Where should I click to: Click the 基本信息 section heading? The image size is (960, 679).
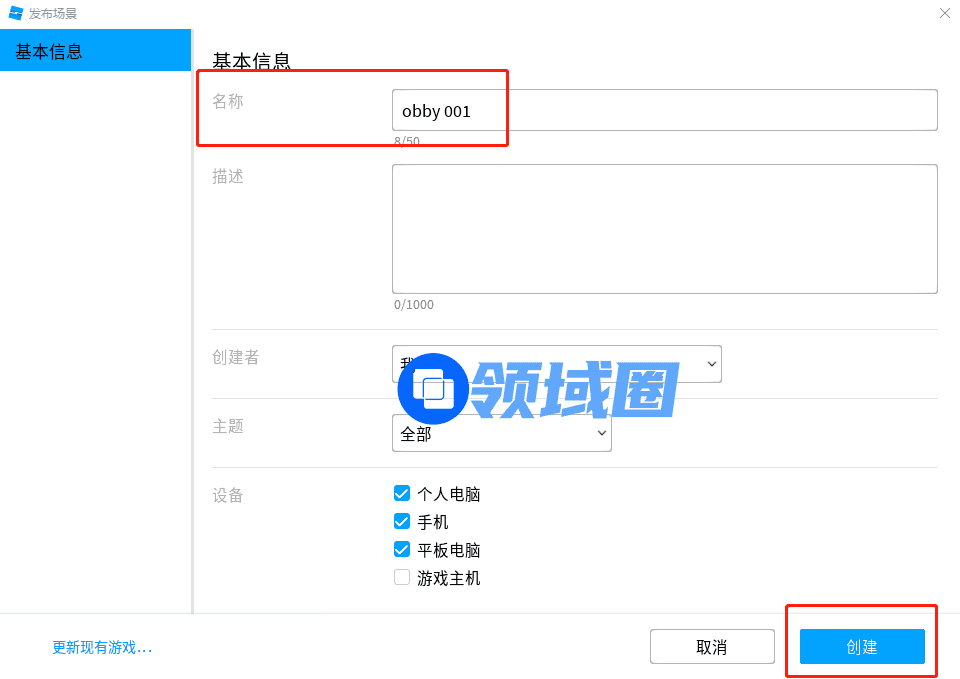251,60
